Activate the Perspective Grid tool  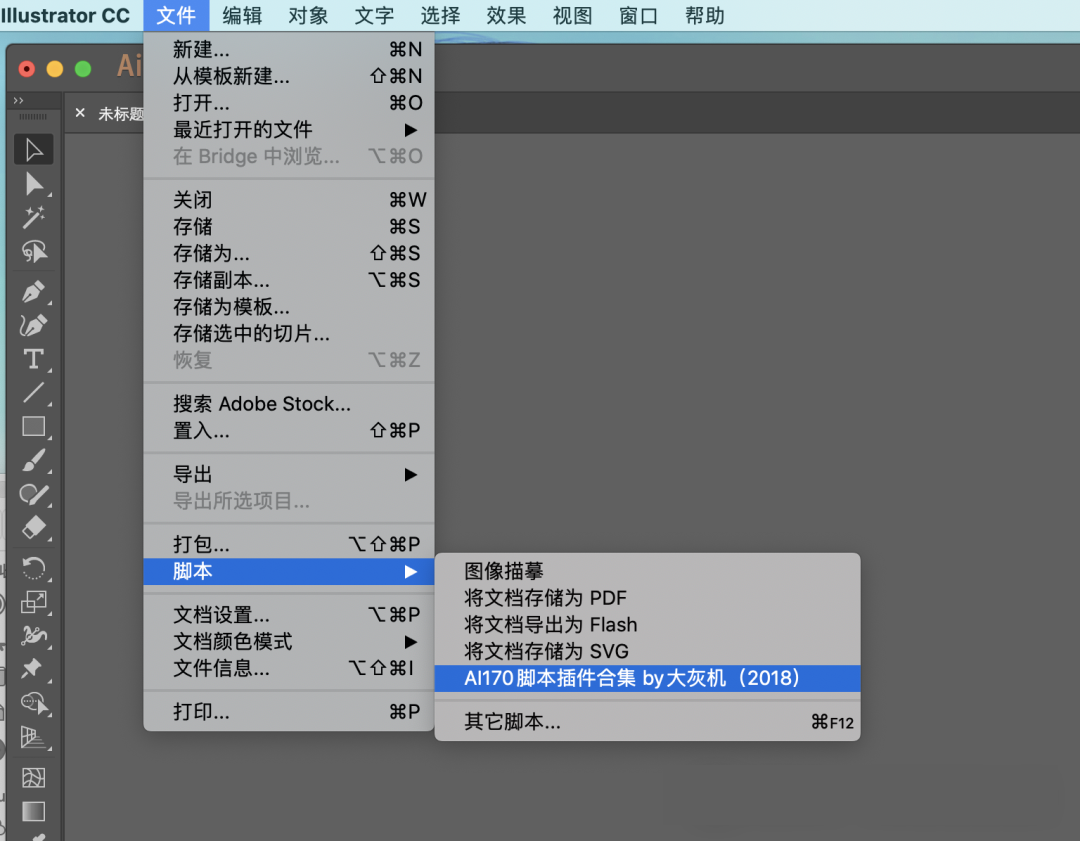(33, 737)
